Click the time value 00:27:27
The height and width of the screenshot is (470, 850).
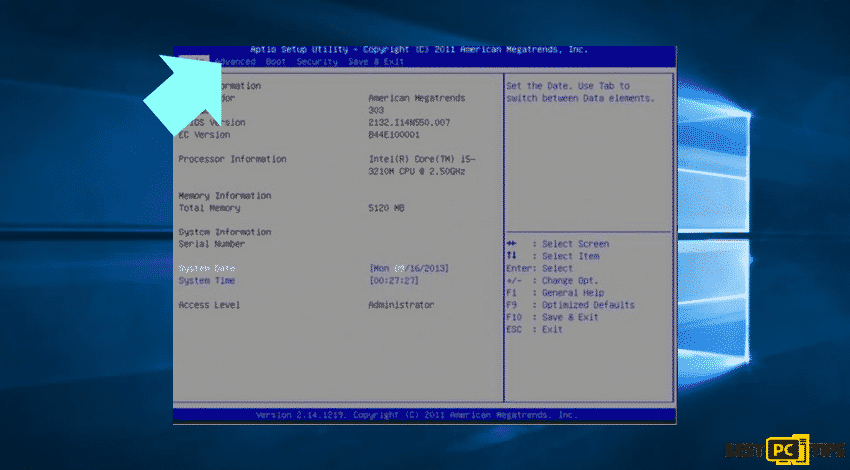coord(394,281)
